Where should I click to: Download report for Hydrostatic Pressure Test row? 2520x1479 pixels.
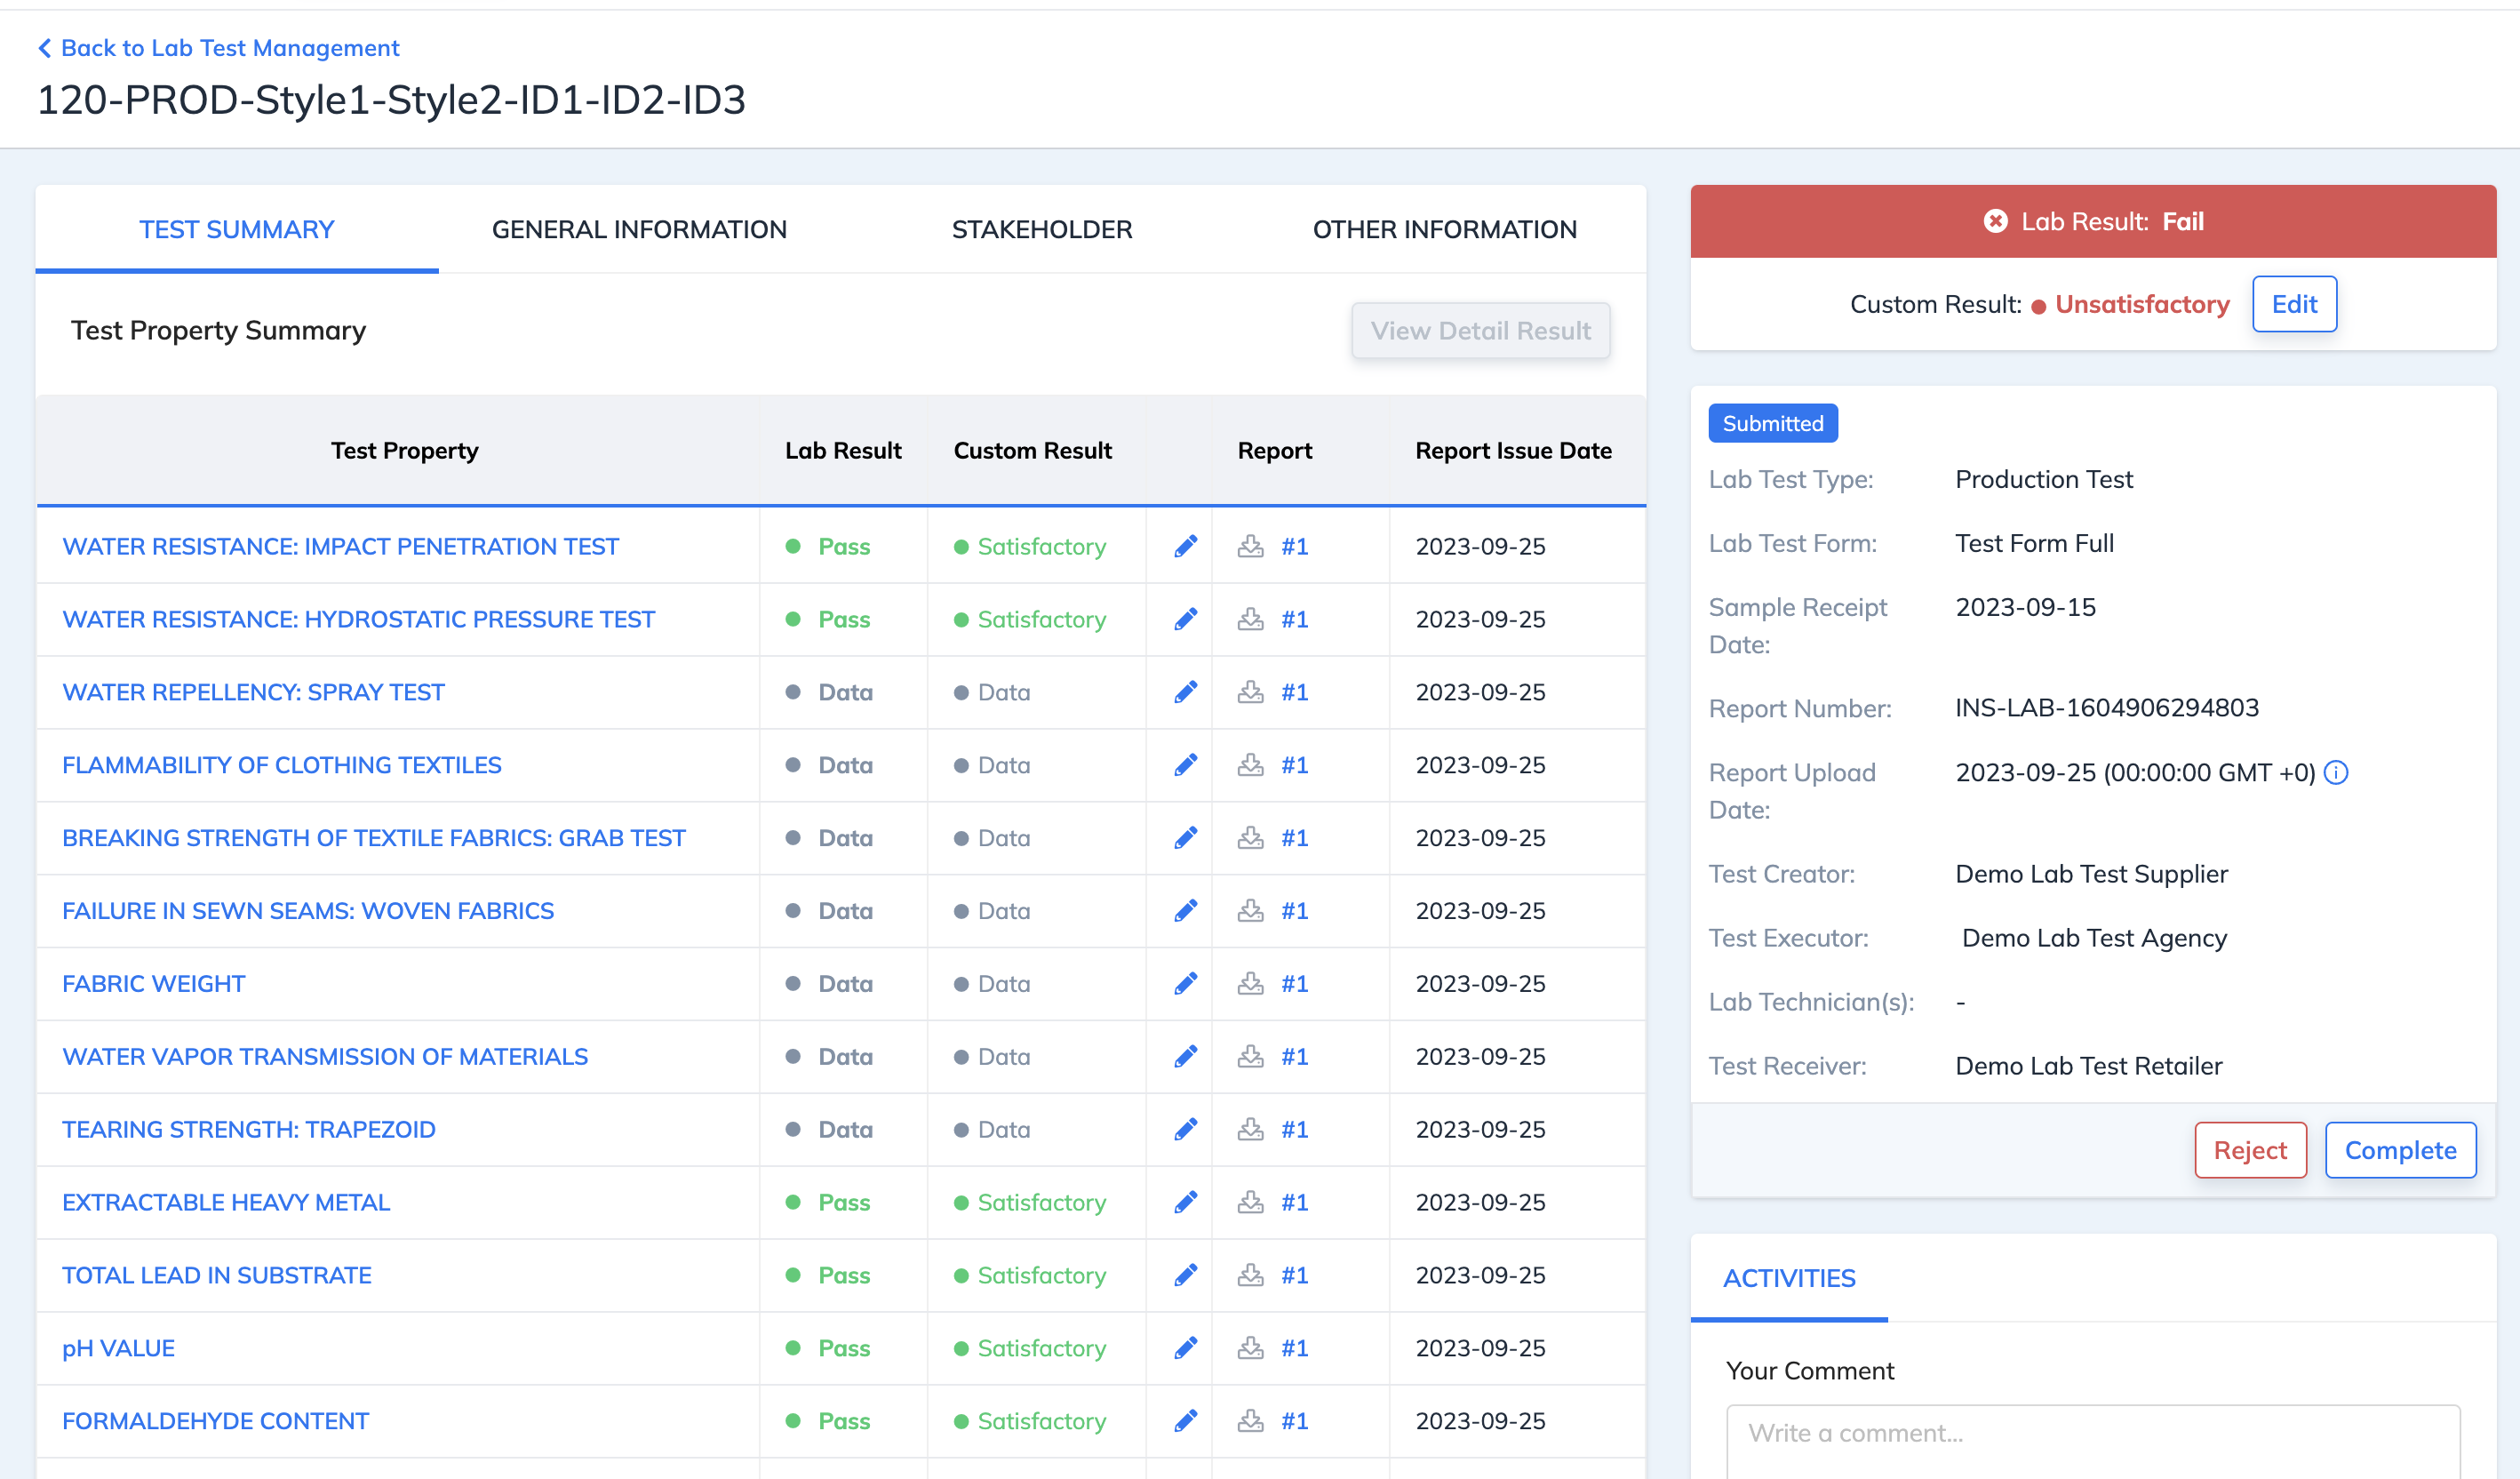tap(1250, 619)
